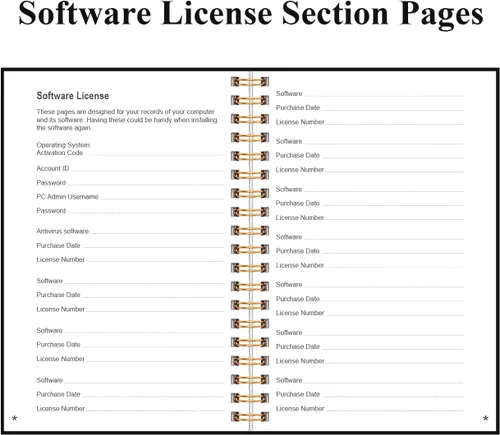Click the "PC Admin Username" label
The height and width of the screenshot is (435, 500).
click(x=67, y=197)
